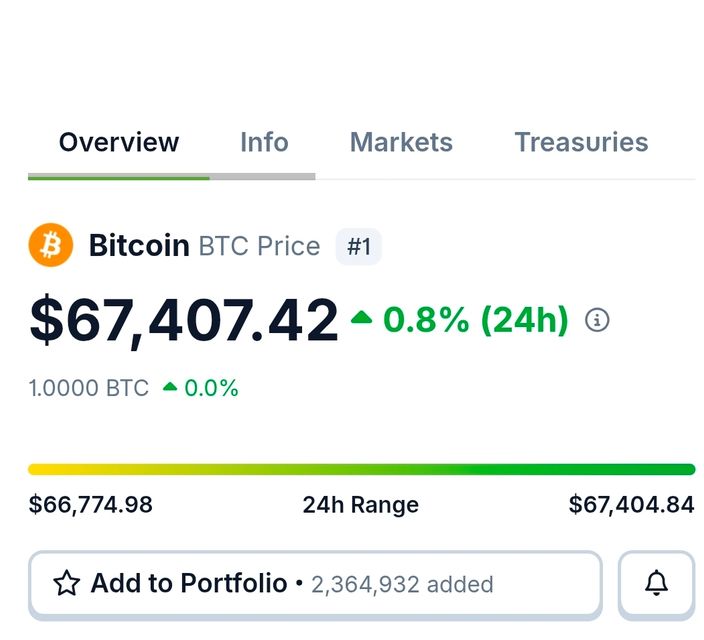
Task: Click the orange Bitcoin logo icon
Action: 51,245
